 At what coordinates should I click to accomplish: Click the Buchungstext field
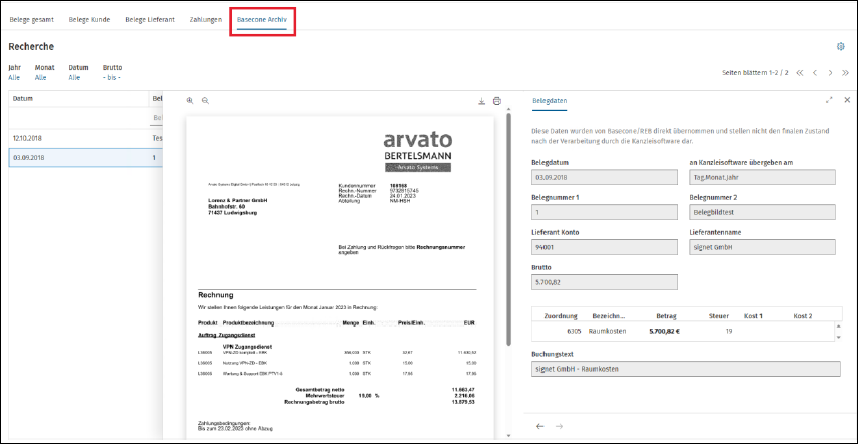click(685, 369)
